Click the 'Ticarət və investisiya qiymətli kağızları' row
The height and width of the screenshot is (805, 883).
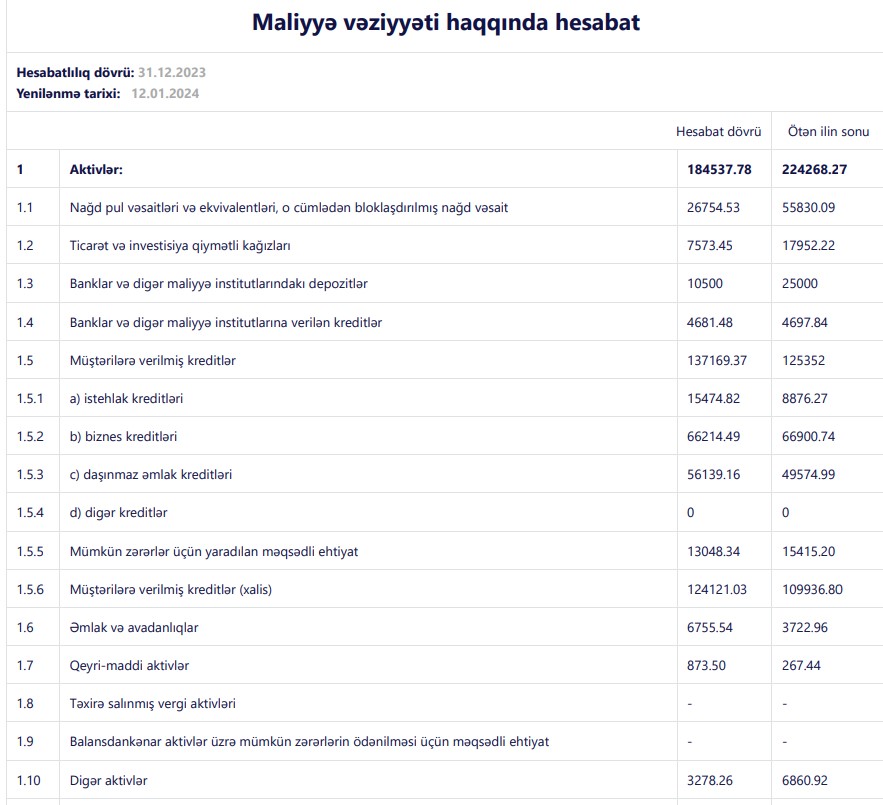tap(180, 245)
